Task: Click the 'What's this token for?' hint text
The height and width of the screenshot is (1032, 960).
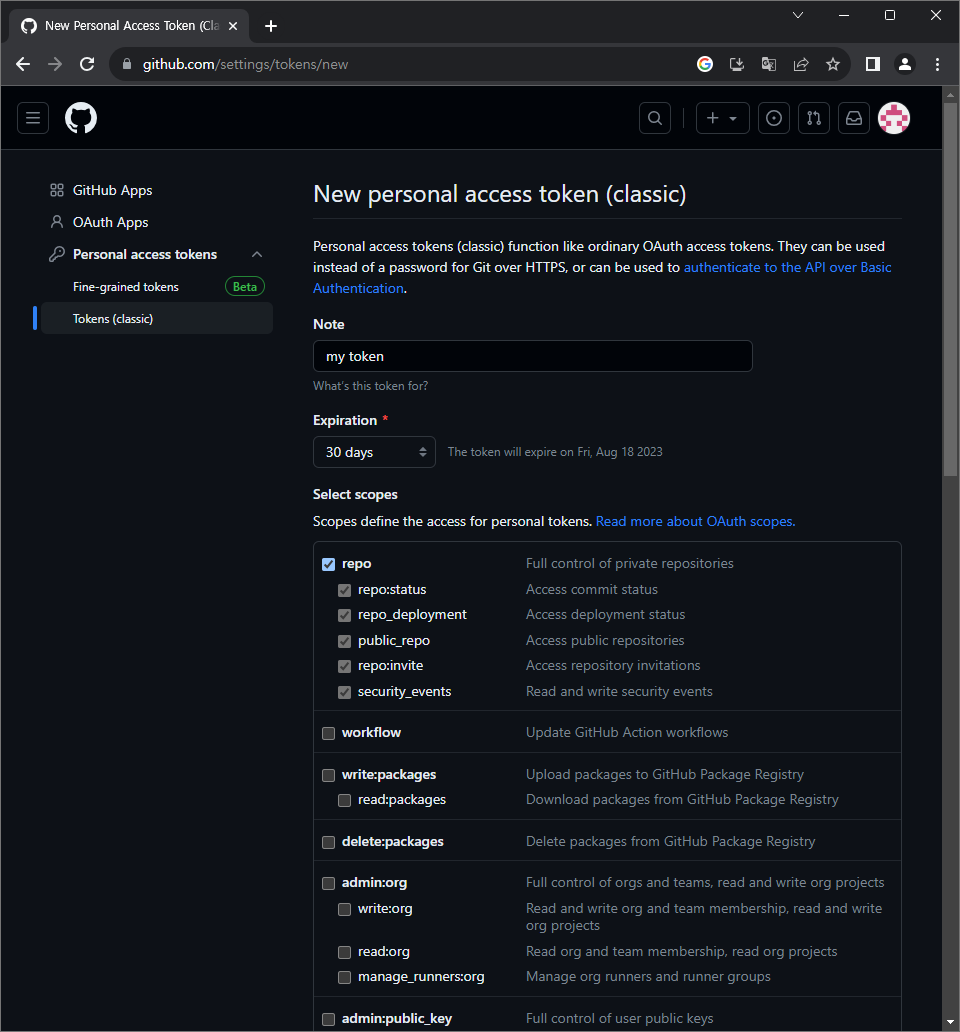Action: click(x=370, y=386)
